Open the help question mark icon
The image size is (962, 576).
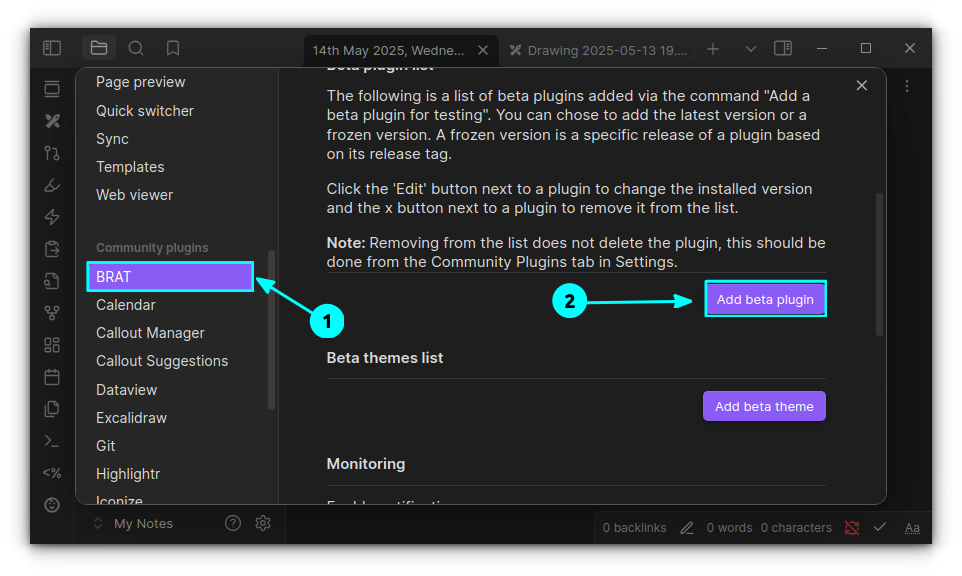233,523
